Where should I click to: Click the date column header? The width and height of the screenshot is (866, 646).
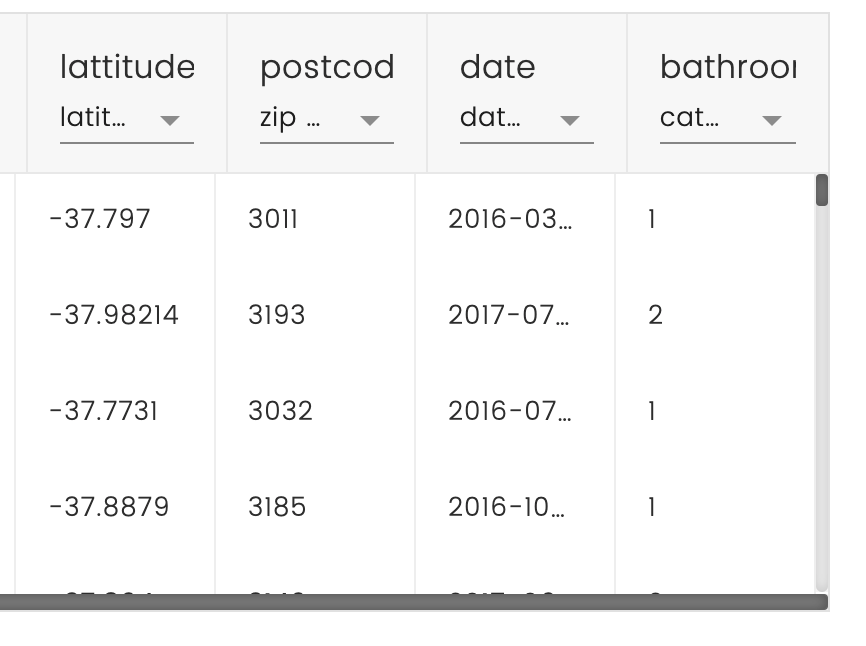(x=497, y=67)
